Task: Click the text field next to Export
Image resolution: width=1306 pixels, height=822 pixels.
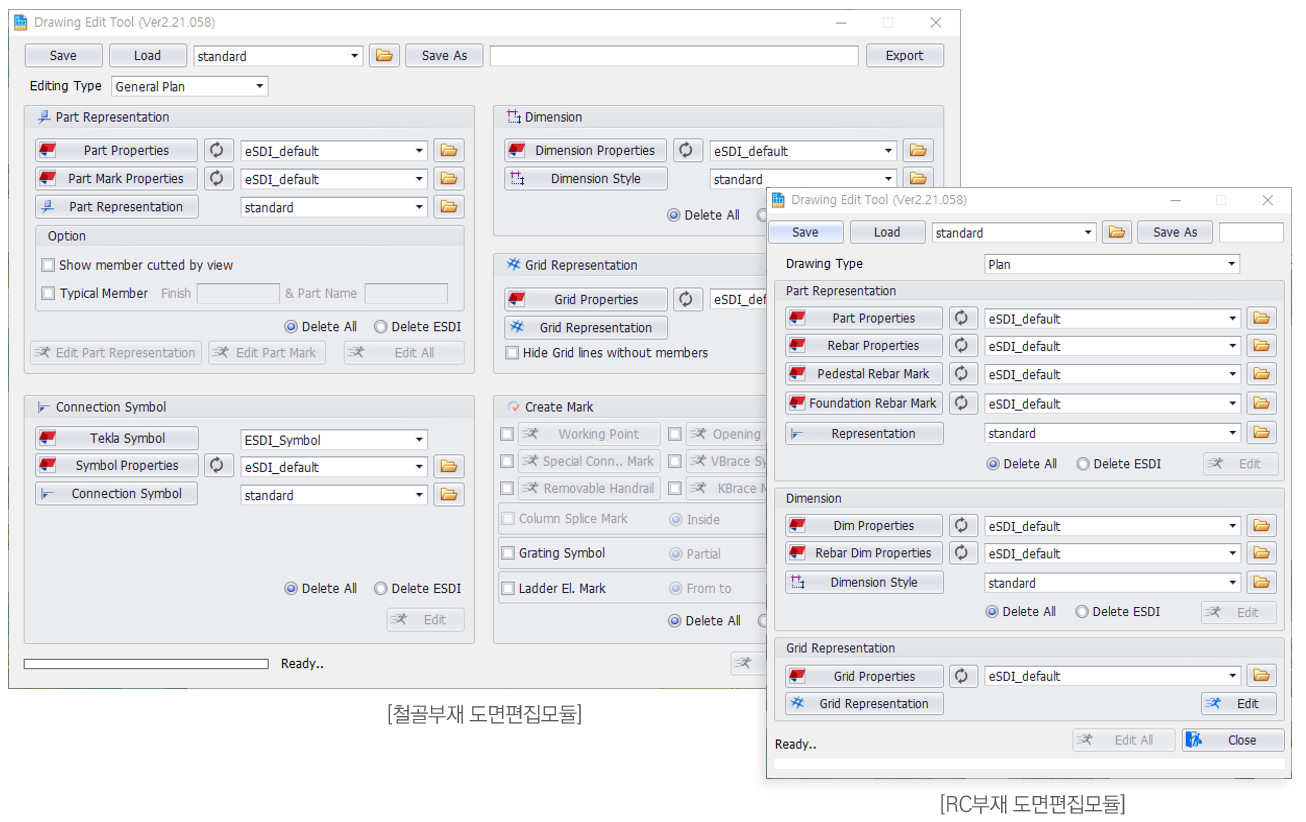Action: tap(673, 56)
